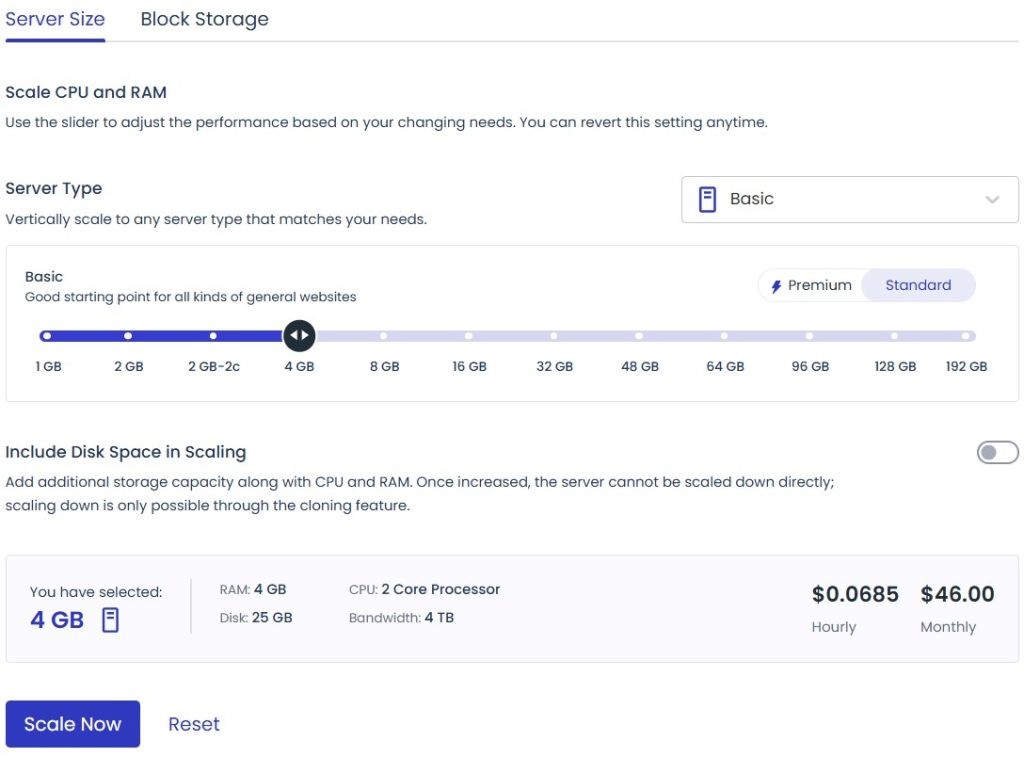
Task: Switch to the Block Storage tab
Action: 204,18
